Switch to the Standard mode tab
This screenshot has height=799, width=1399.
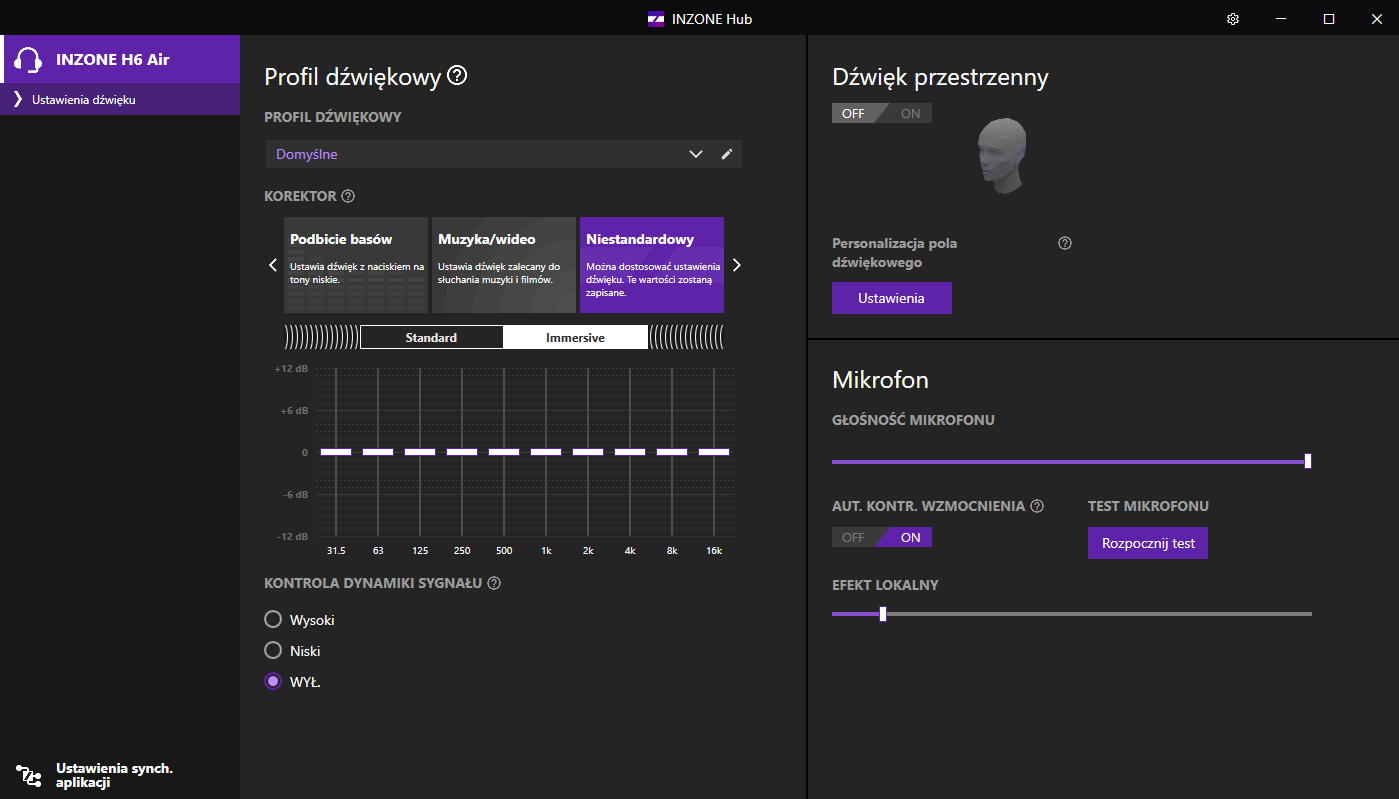(431, 338)
